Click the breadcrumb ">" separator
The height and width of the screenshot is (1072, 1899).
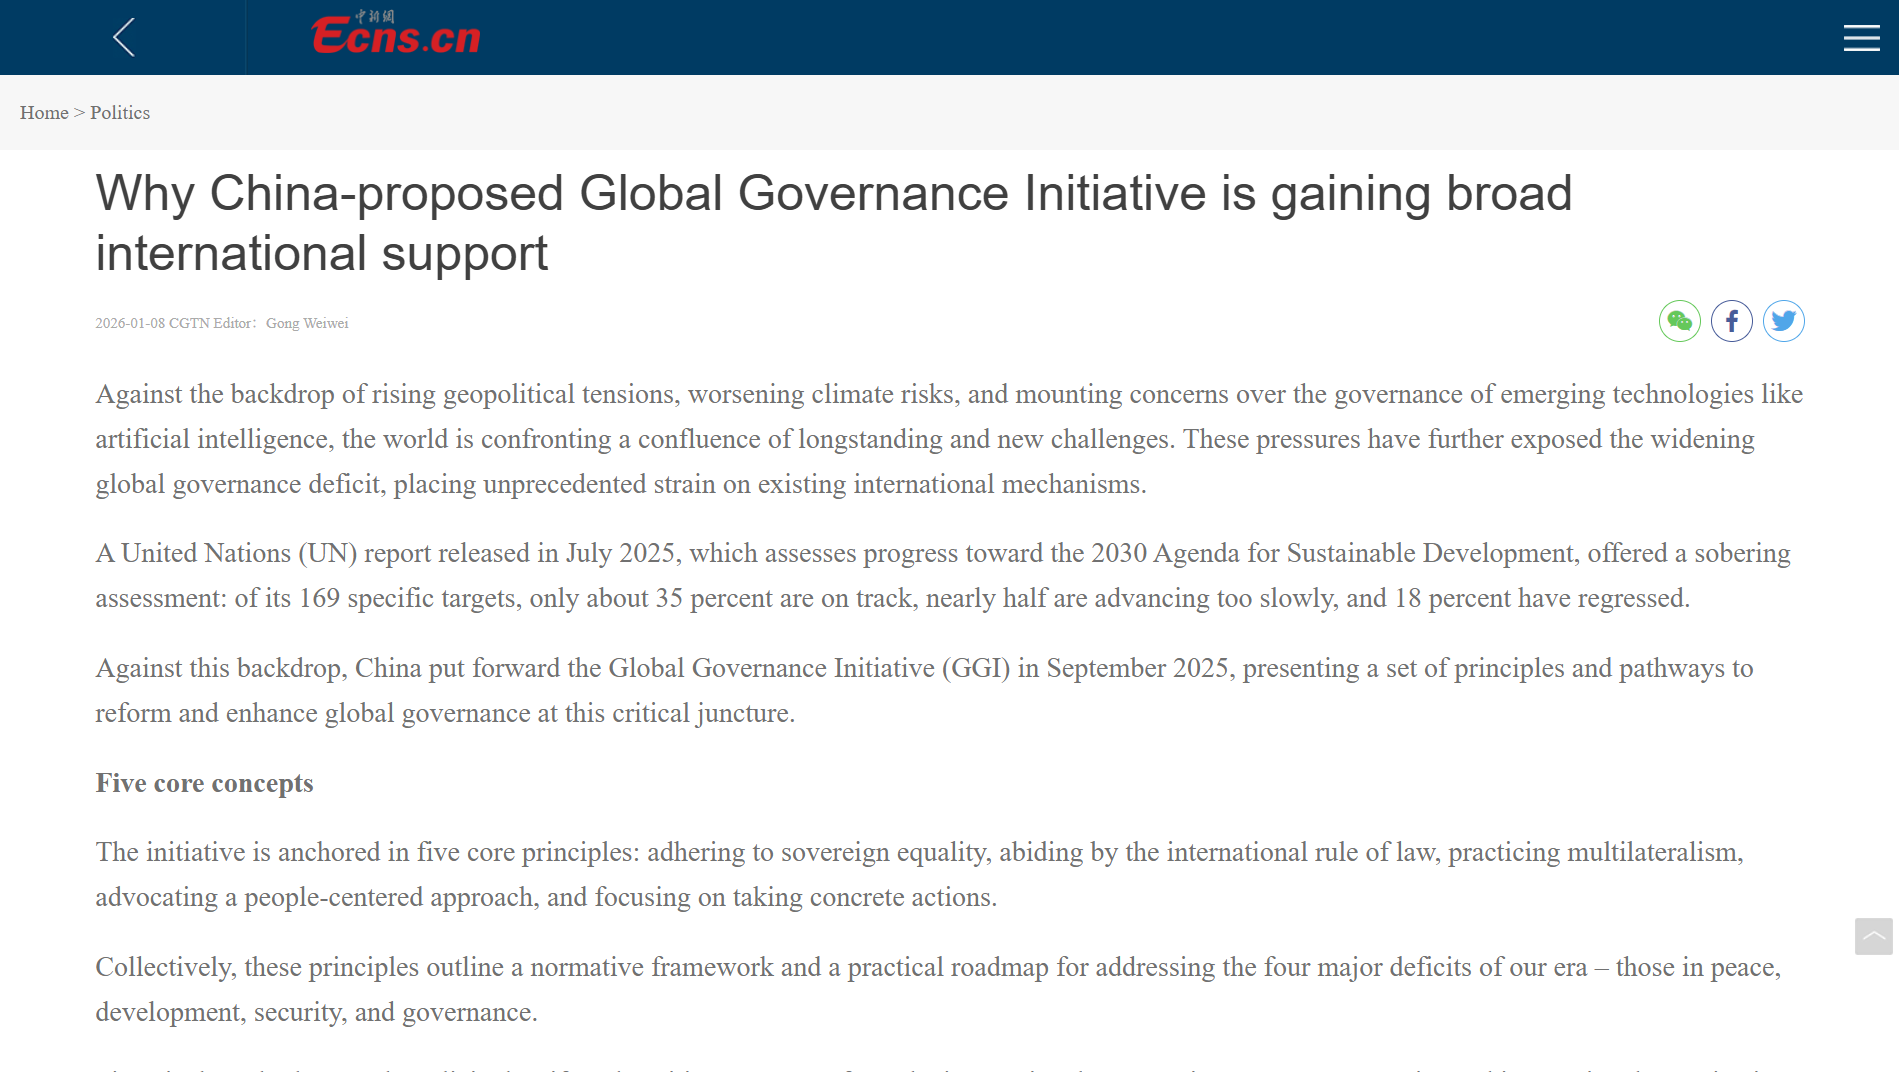pyautogui.click(x=79, y=113)
